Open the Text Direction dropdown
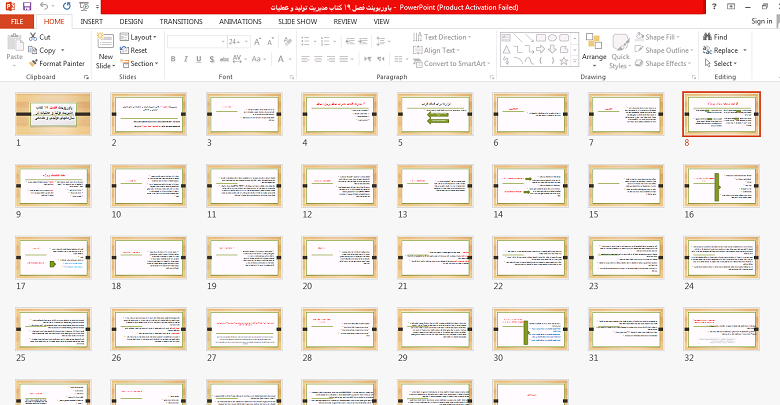This screenshot has width=780, height=405. point(442,37)
